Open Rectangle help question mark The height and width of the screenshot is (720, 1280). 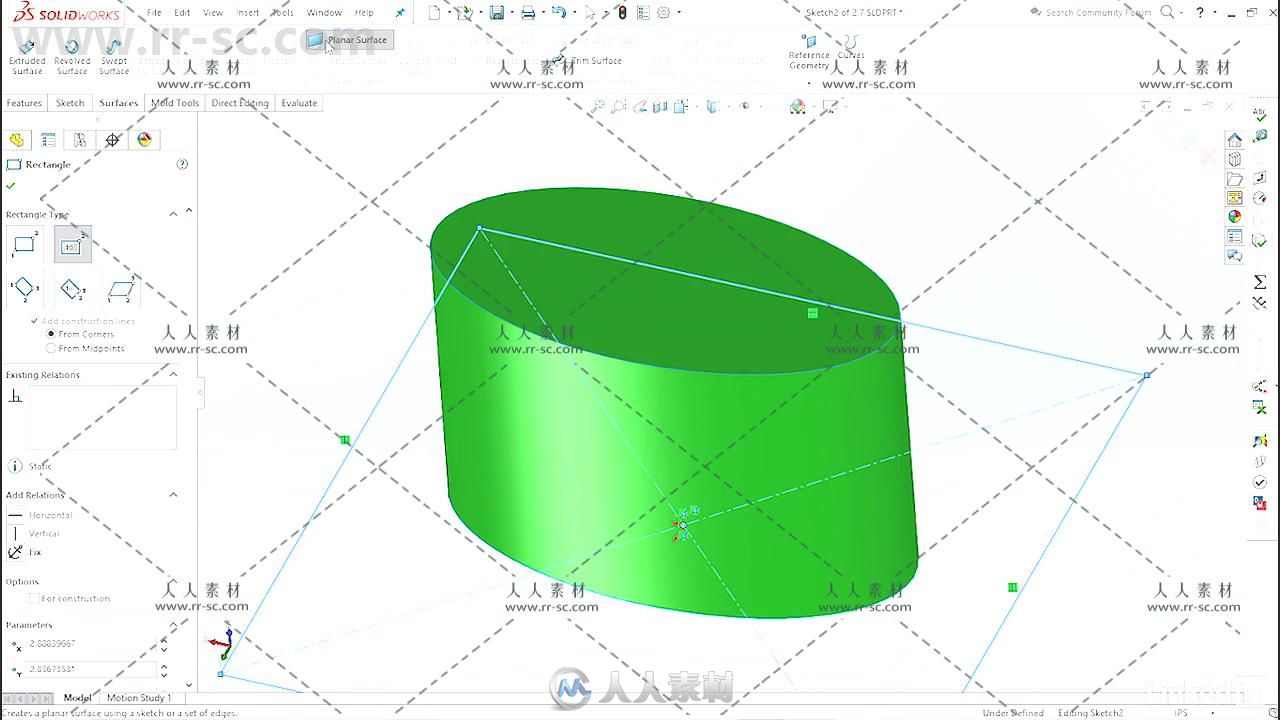click(182, 164)
